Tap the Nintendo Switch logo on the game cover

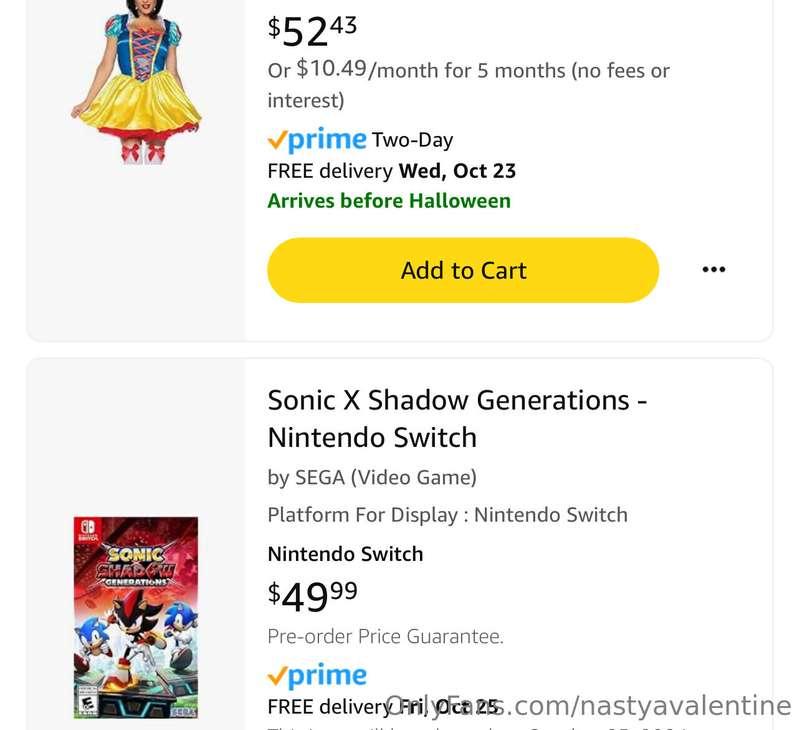[x=88, y=529]
